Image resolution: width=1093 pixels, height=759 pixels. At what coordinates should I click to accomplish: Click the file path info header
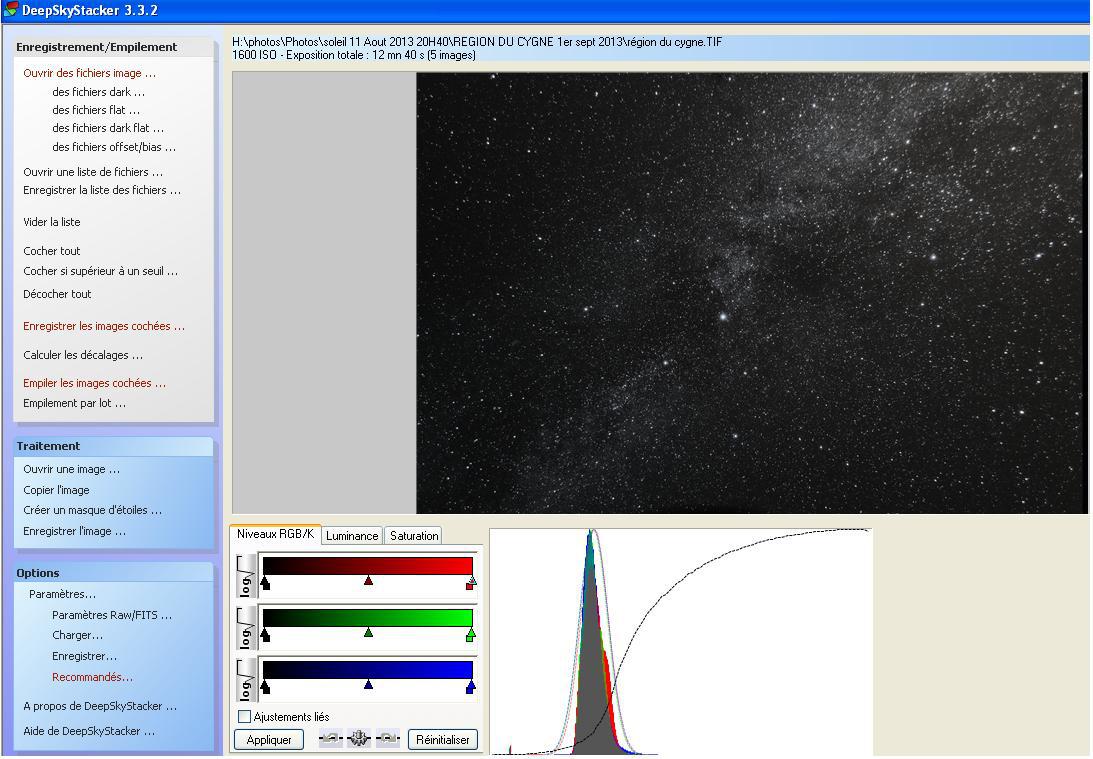[x=659, y=49]
